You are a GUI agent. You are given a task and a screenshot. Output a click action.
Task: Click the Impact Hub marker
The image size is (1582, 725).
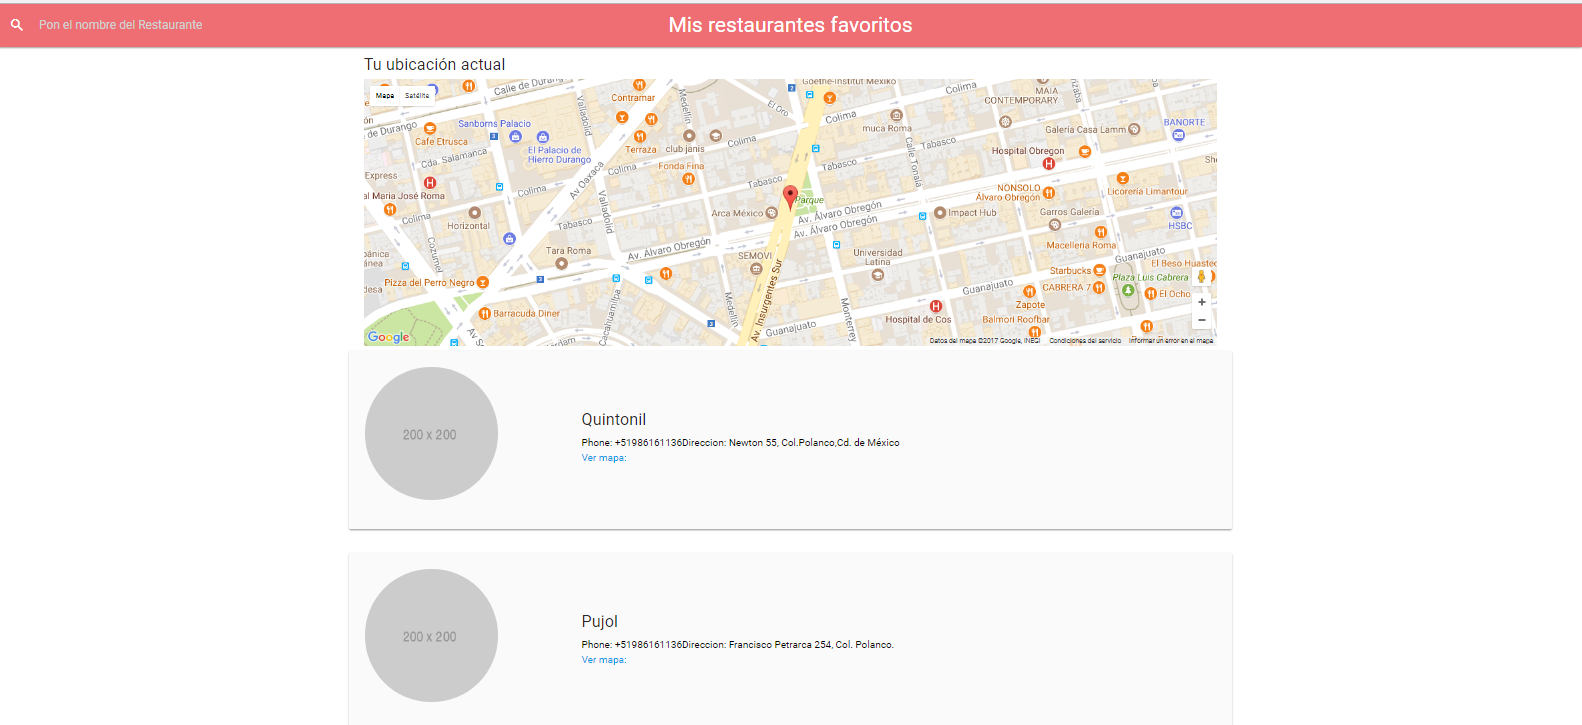[939, 213]
